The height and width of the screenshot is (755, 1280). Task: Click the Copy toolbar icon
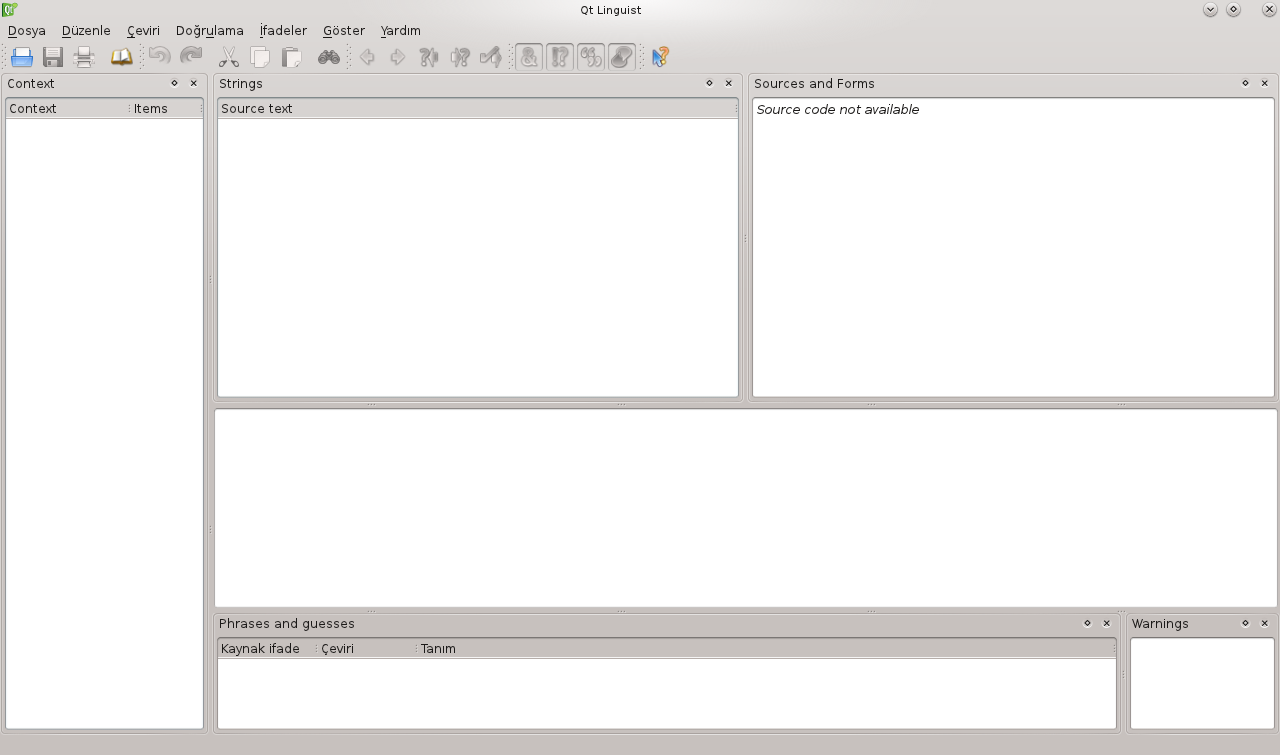pos(260,57)
